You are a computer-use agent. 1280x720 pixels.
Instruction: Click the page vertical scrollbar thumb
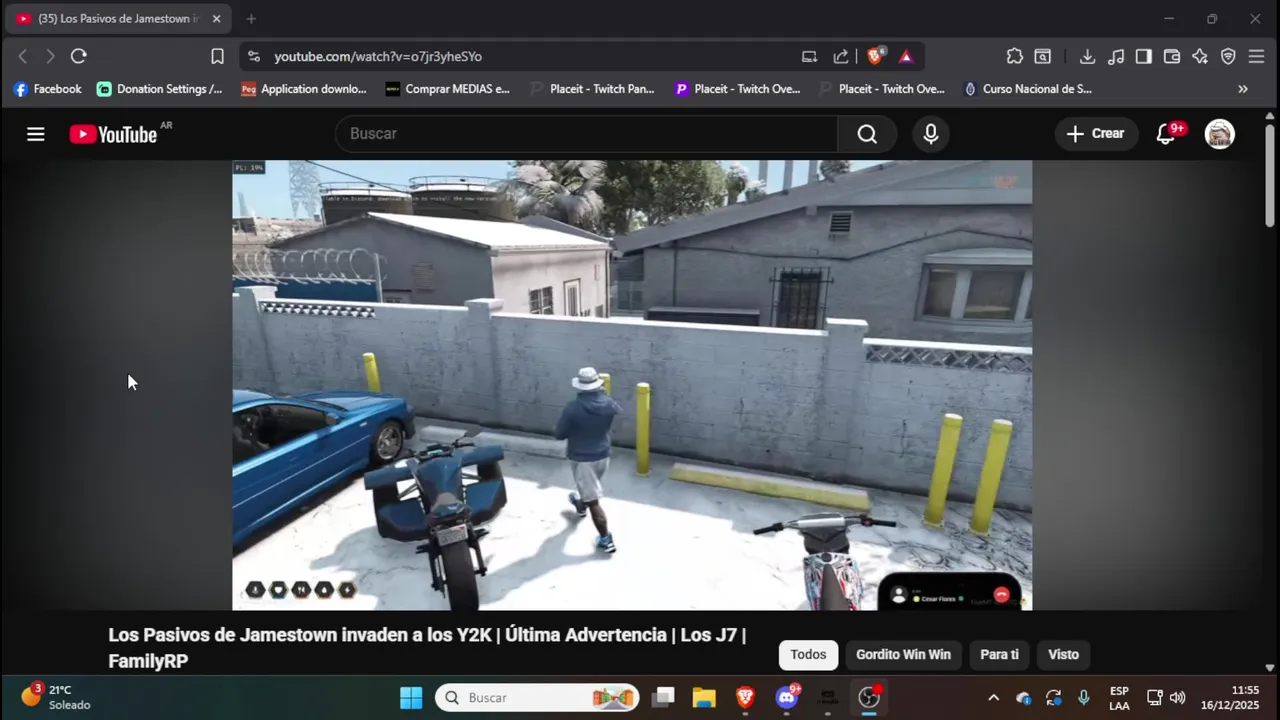tap(1270, 177)
